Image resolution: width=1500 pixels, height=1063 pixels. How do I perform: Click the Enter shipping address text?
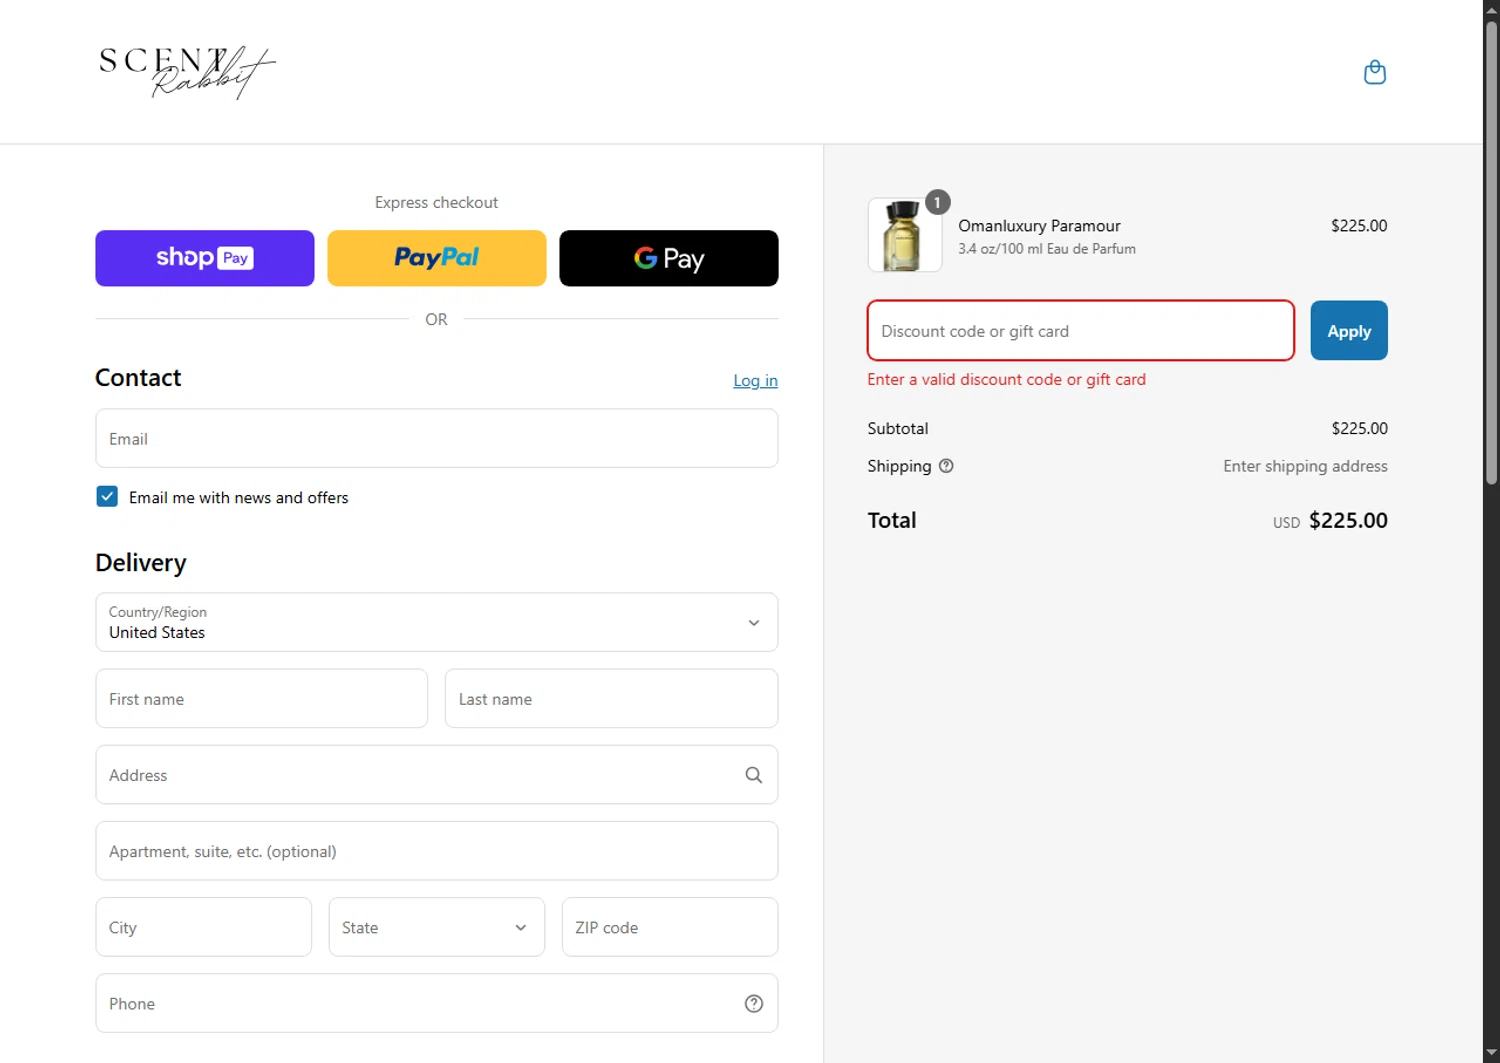point(1305,466)
